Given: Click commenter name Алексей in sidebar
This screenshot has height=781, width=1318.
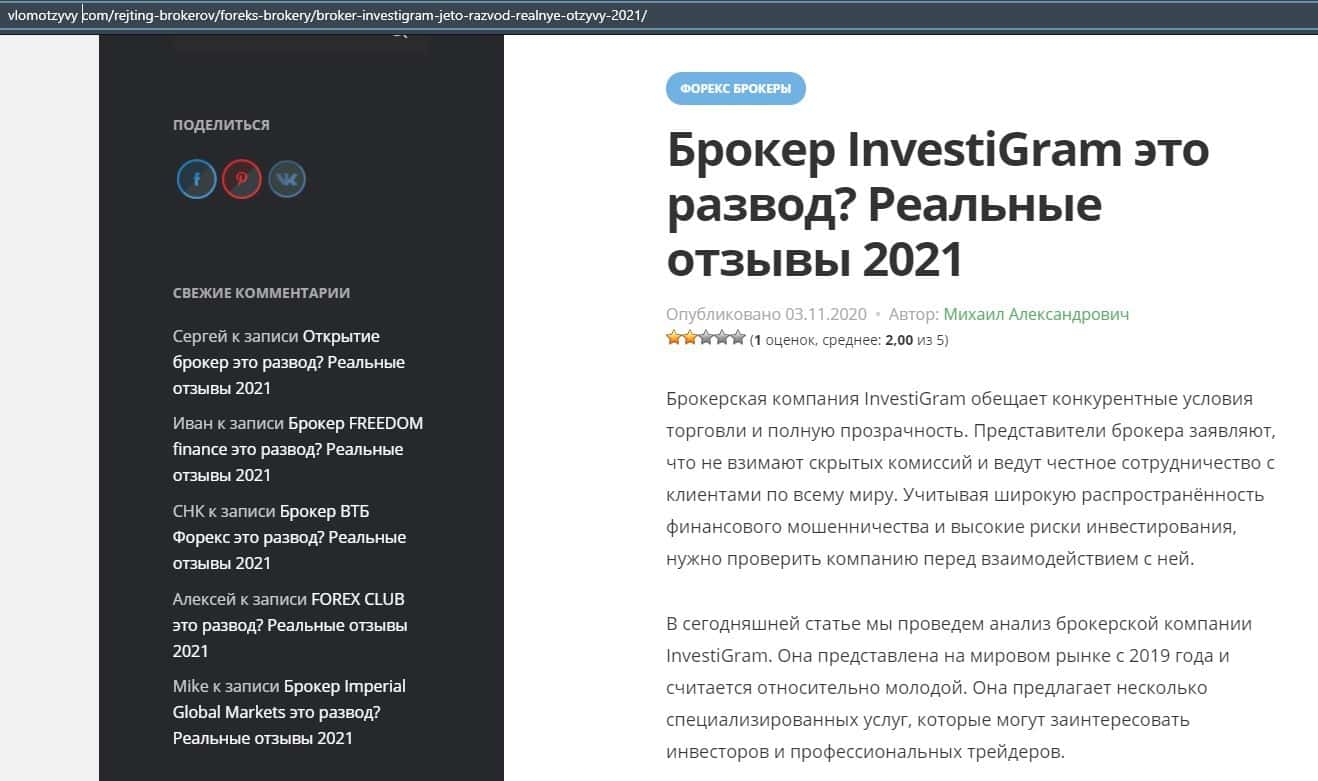Looking at the screenshot, I should (x=204, y=599).
